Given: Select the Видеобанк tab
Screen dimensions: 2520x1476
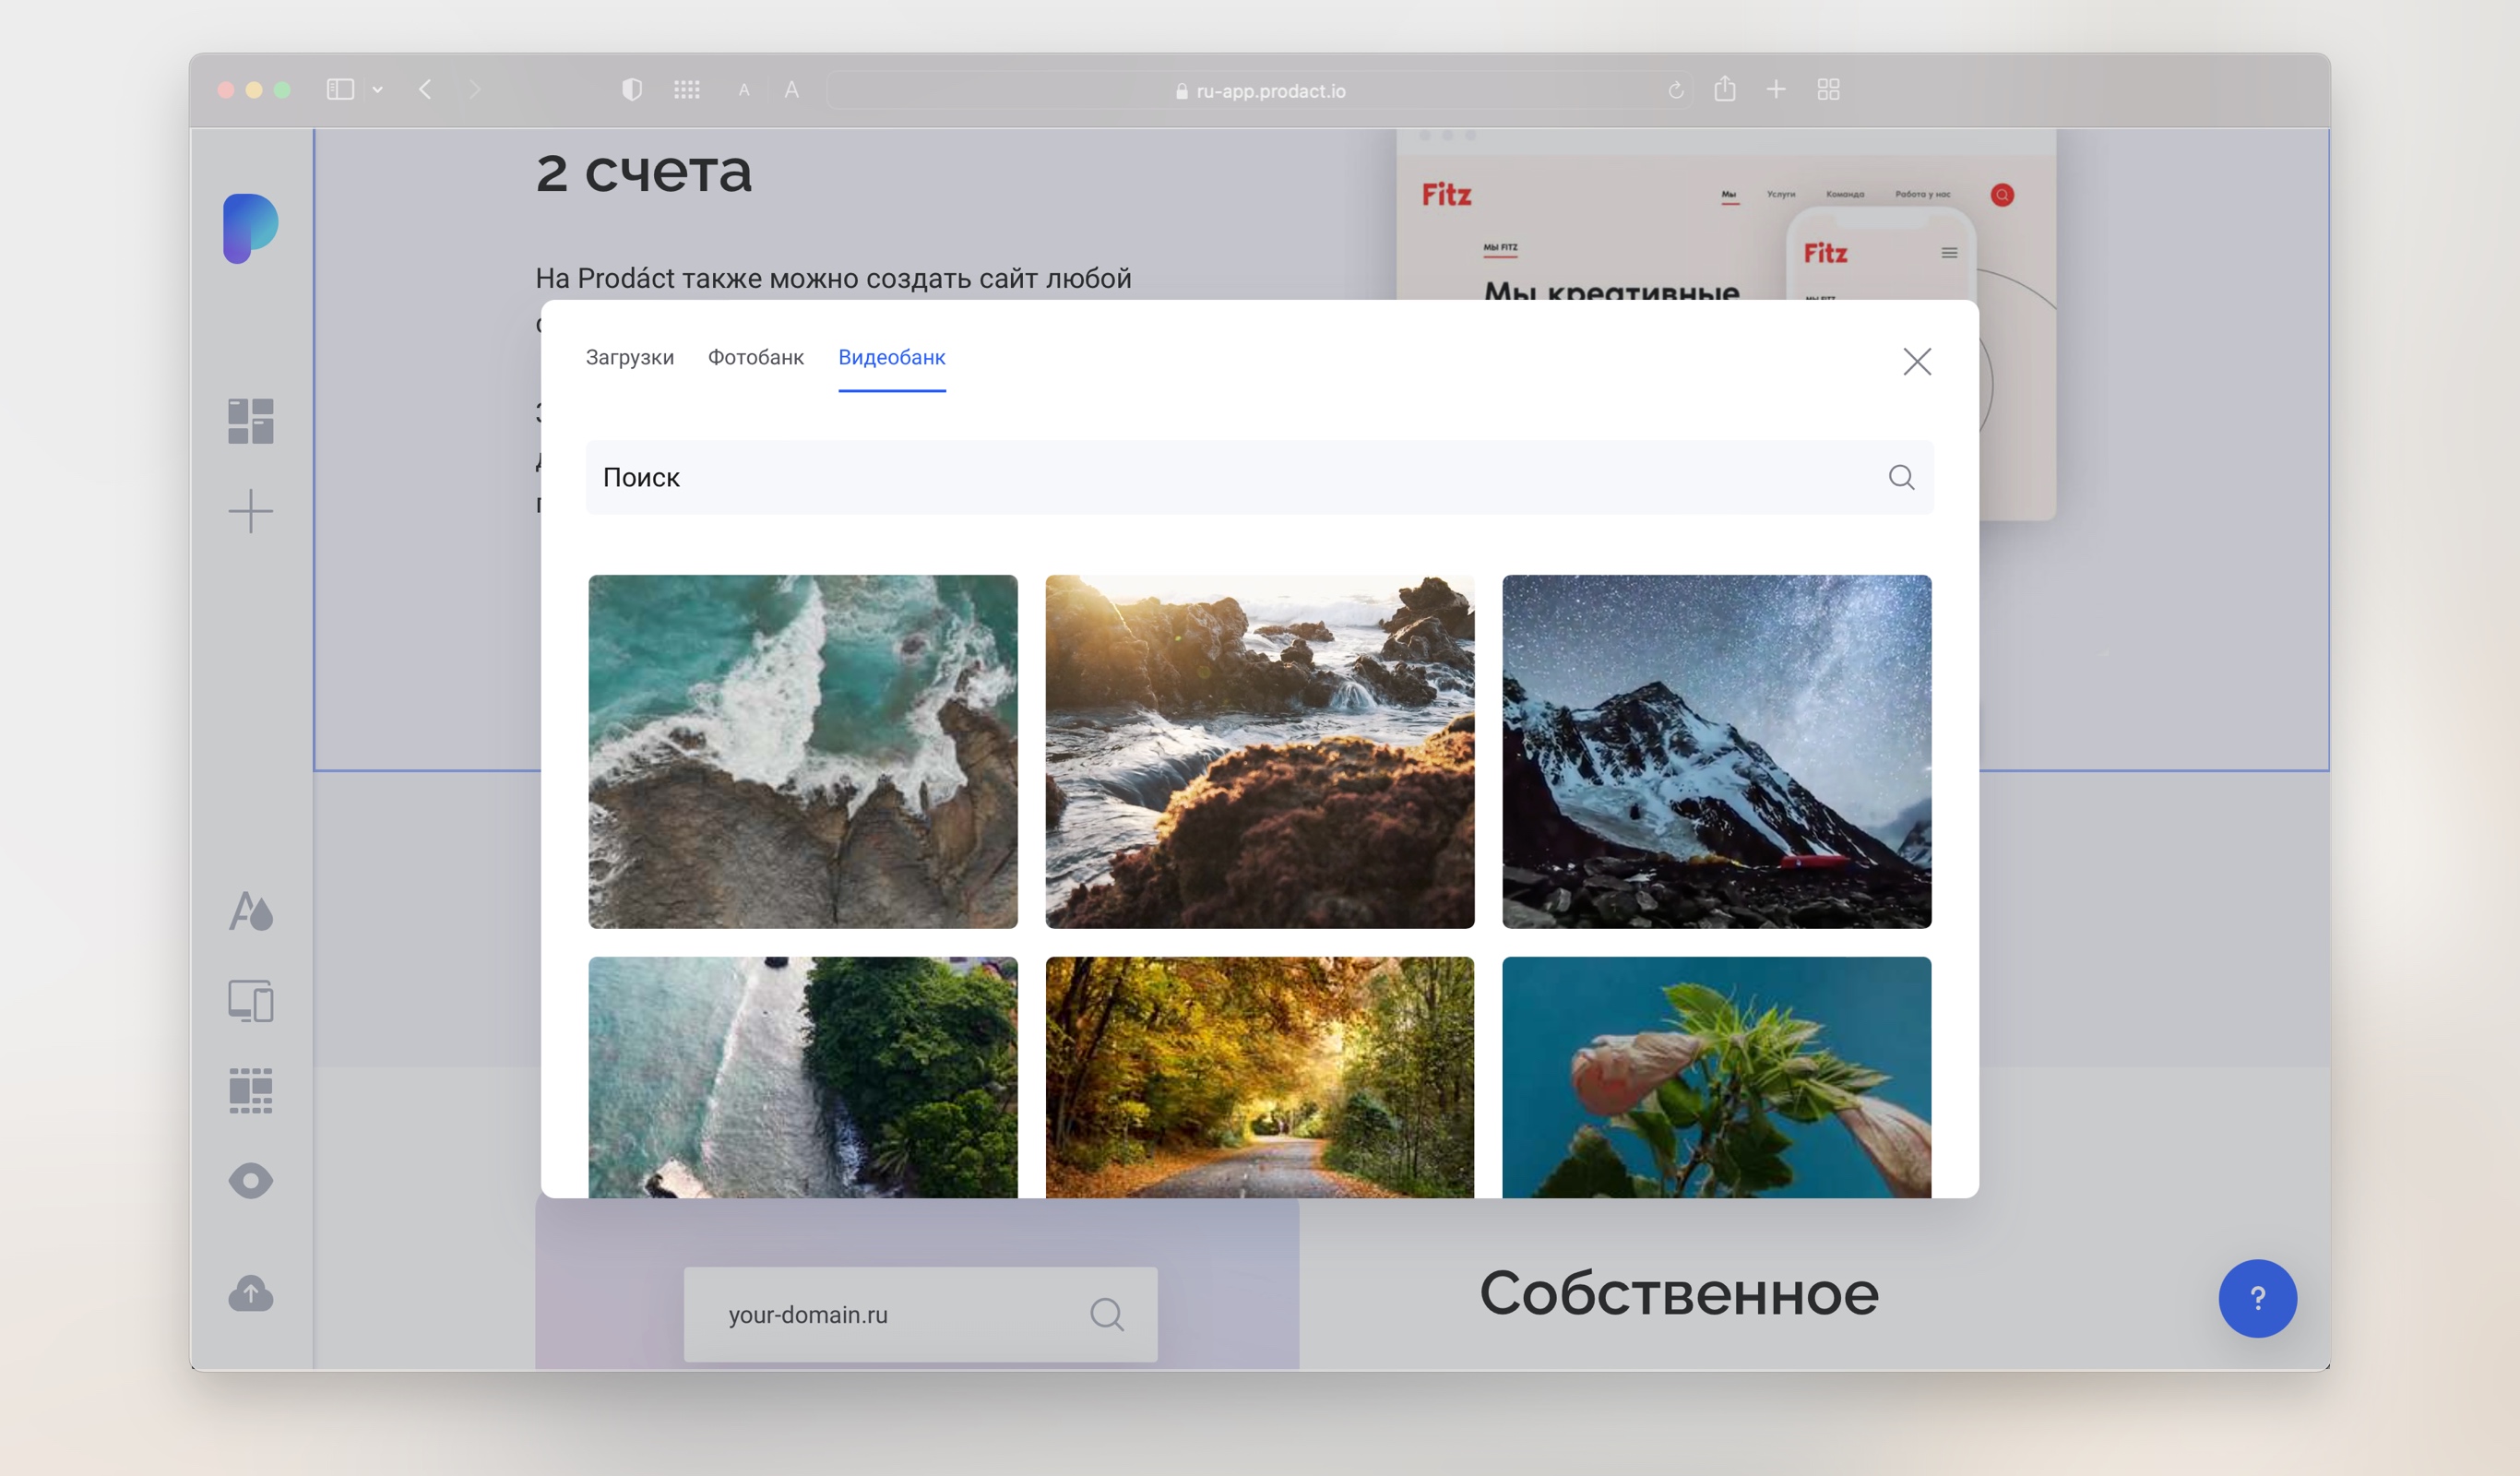Looking at the screenshot, I should pos(891,357).
